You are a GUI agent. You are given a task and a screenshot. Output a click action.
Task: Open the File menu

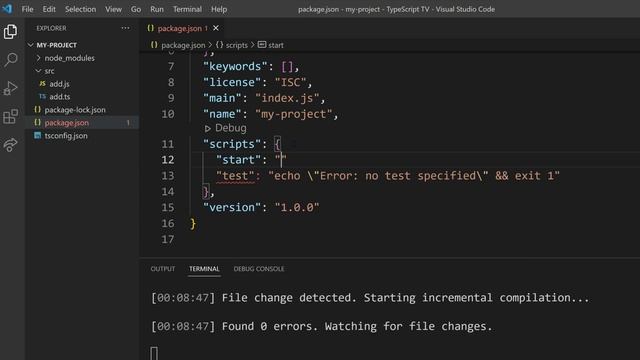click(x=27, y=9)
